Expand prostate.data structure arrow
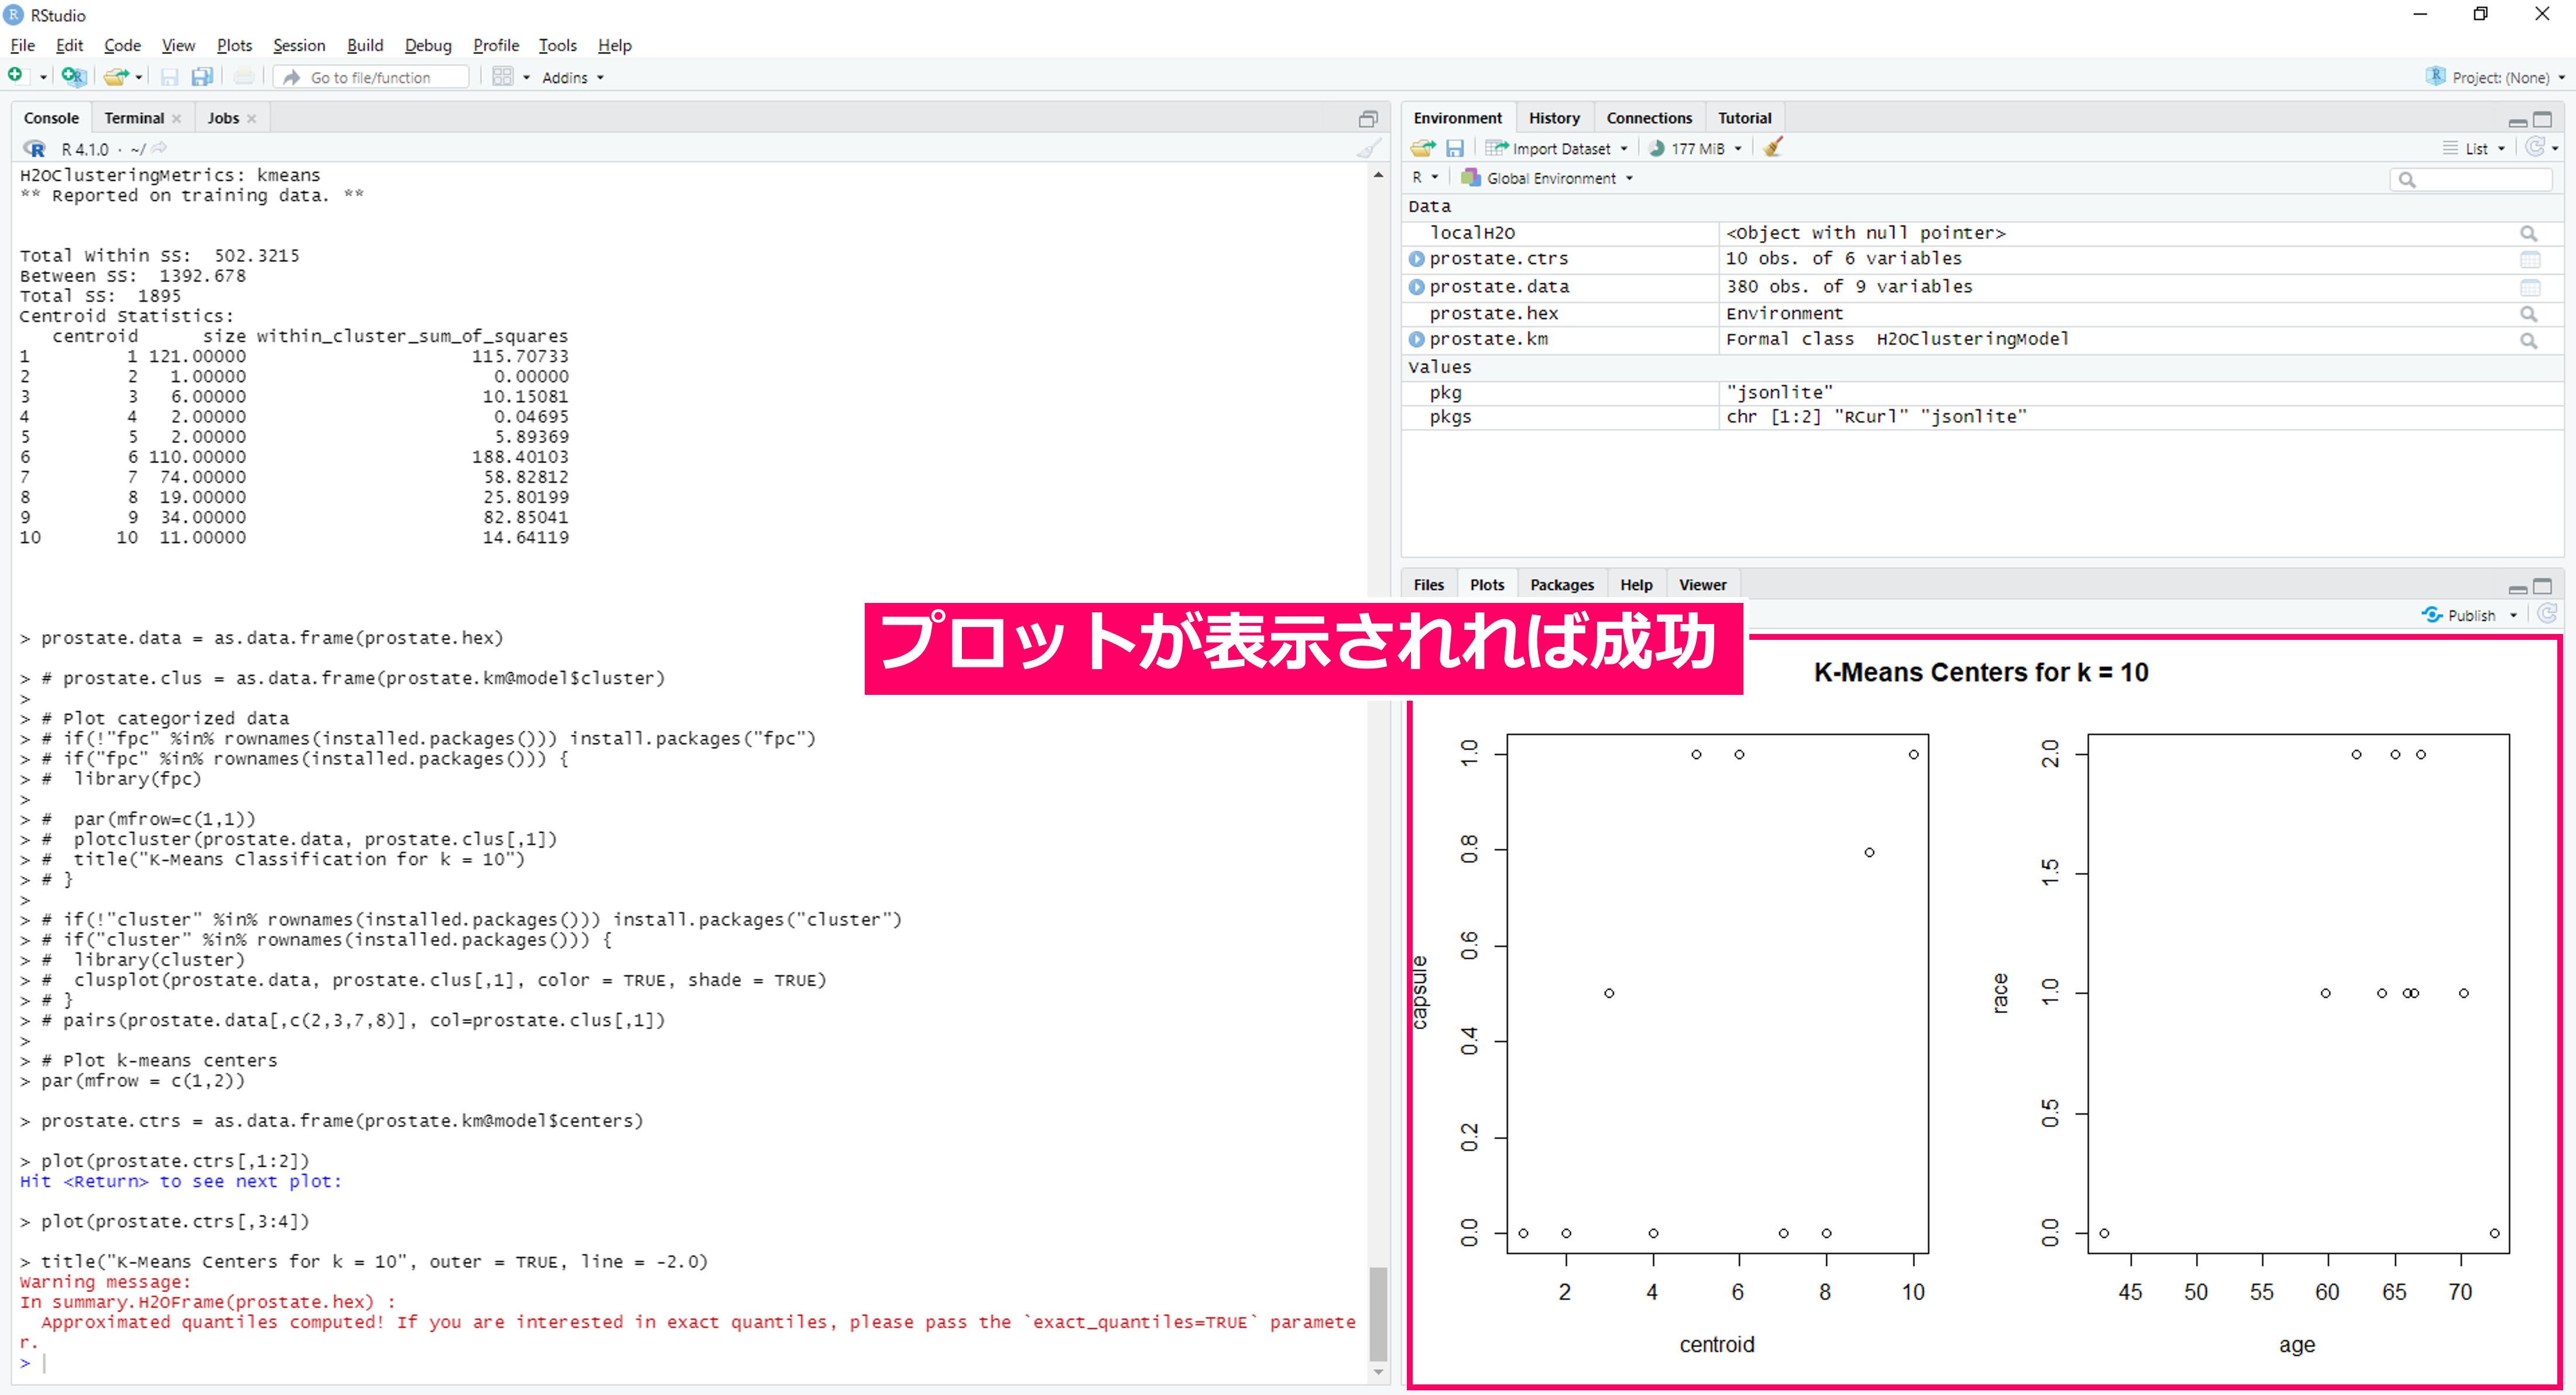The image size is (2576, 1395). (1416, 287)
